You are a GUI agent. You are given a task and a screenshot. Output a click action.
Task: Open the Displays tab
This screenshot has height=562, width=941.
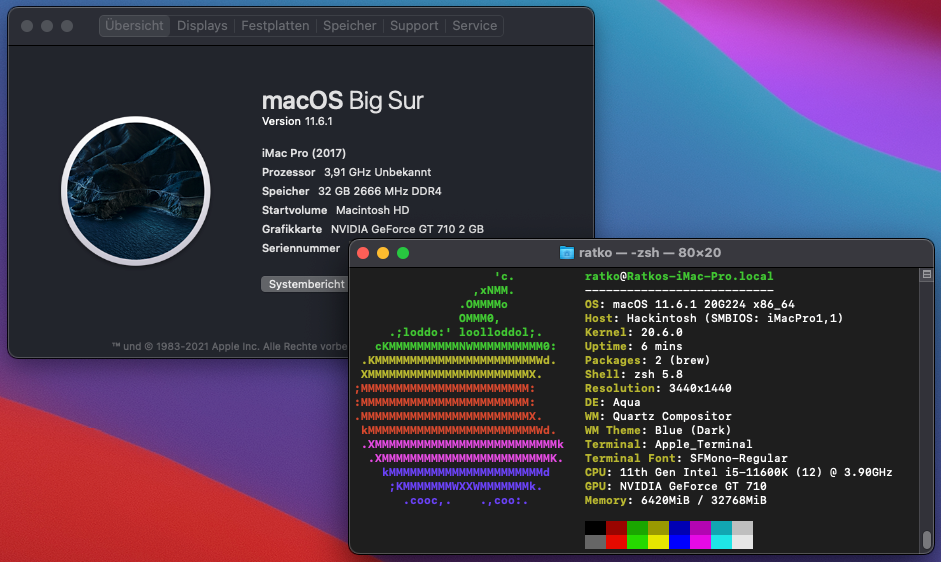coord(202,26)
